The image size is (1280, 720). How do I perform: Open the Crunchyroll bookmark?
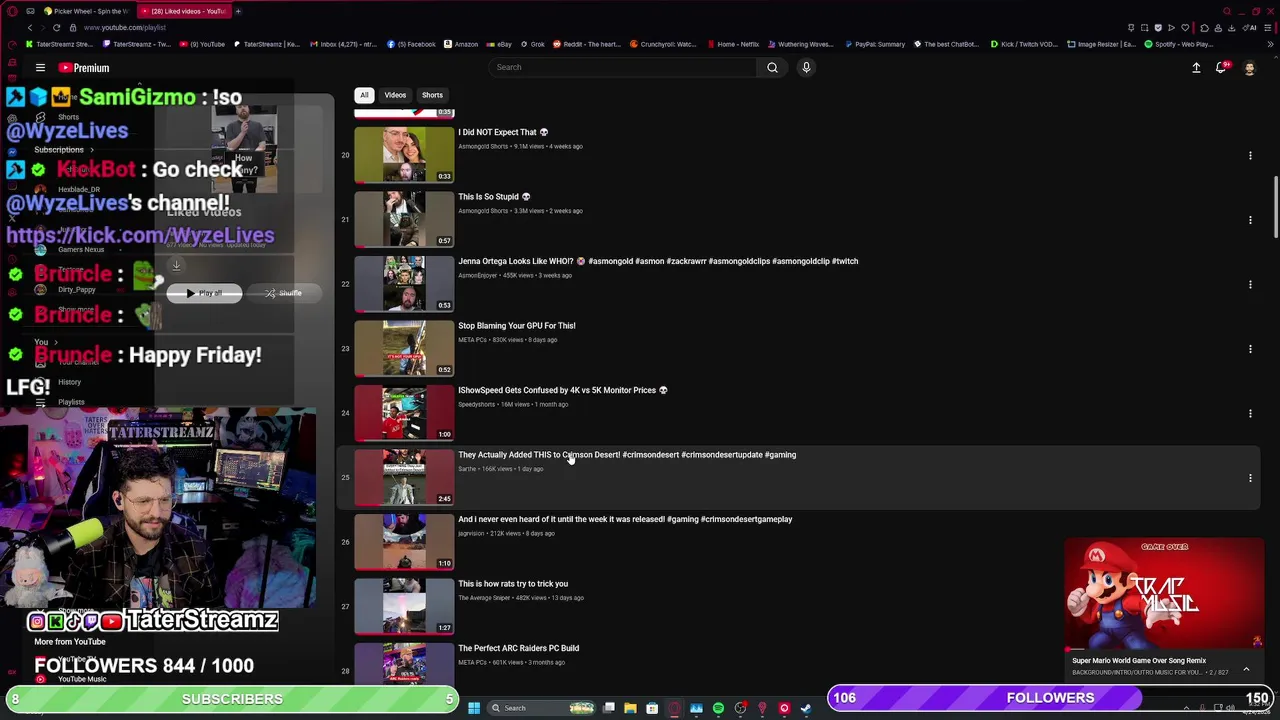coord(662,44)
